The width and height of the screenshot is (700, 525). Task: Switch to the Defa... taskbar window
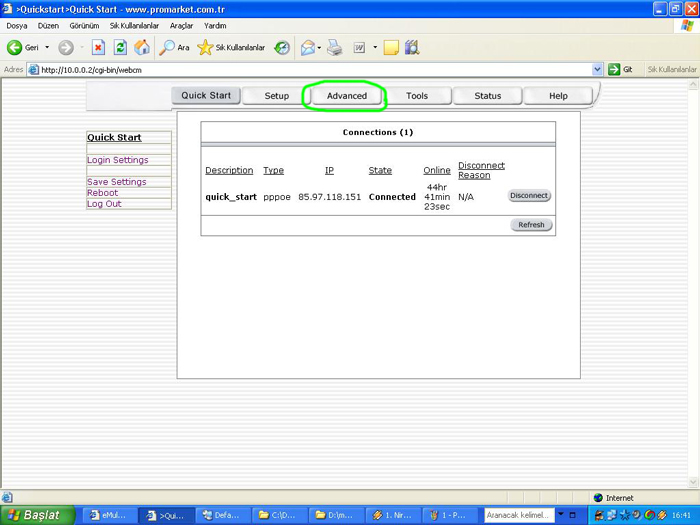click(x=223, y=515)
